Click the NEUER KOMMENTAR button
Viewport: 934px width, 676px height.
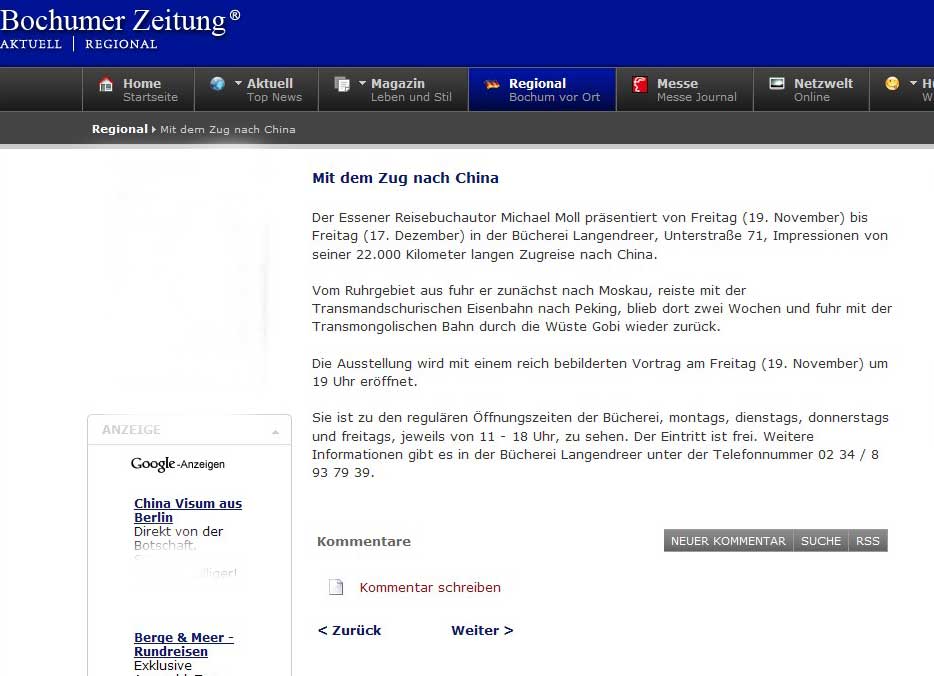coord(728,541)
